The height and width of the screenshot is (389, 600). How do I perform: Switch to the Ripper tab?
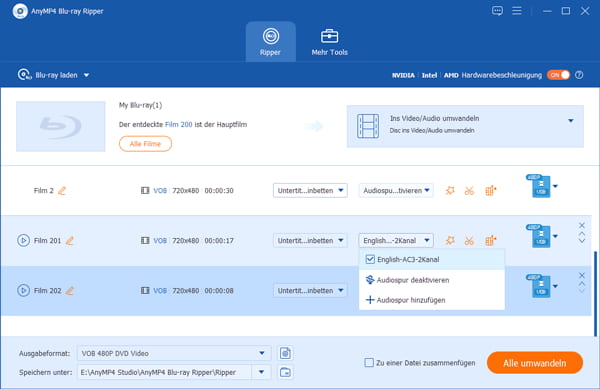point(271,42)
